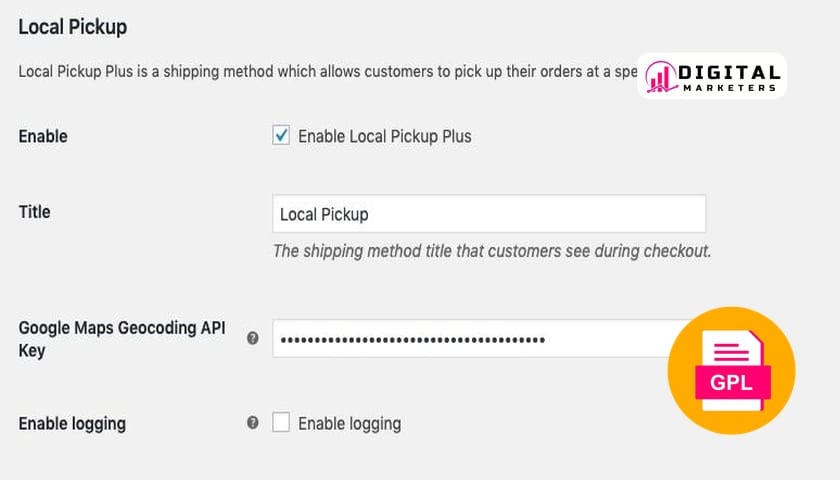This screenshot has width=840, height=480.
Task: Click the Title field label
Action: 35,212
